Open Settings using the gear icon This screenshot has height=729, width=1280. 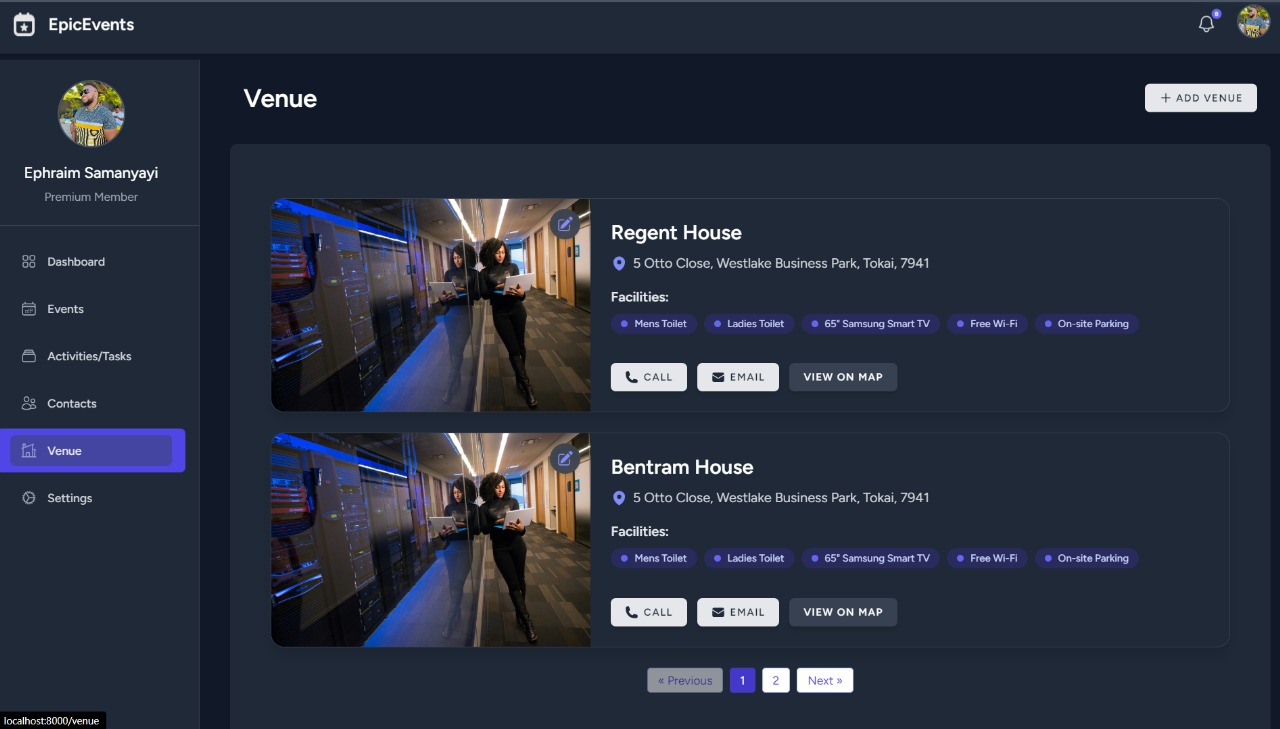pos(27,497)
